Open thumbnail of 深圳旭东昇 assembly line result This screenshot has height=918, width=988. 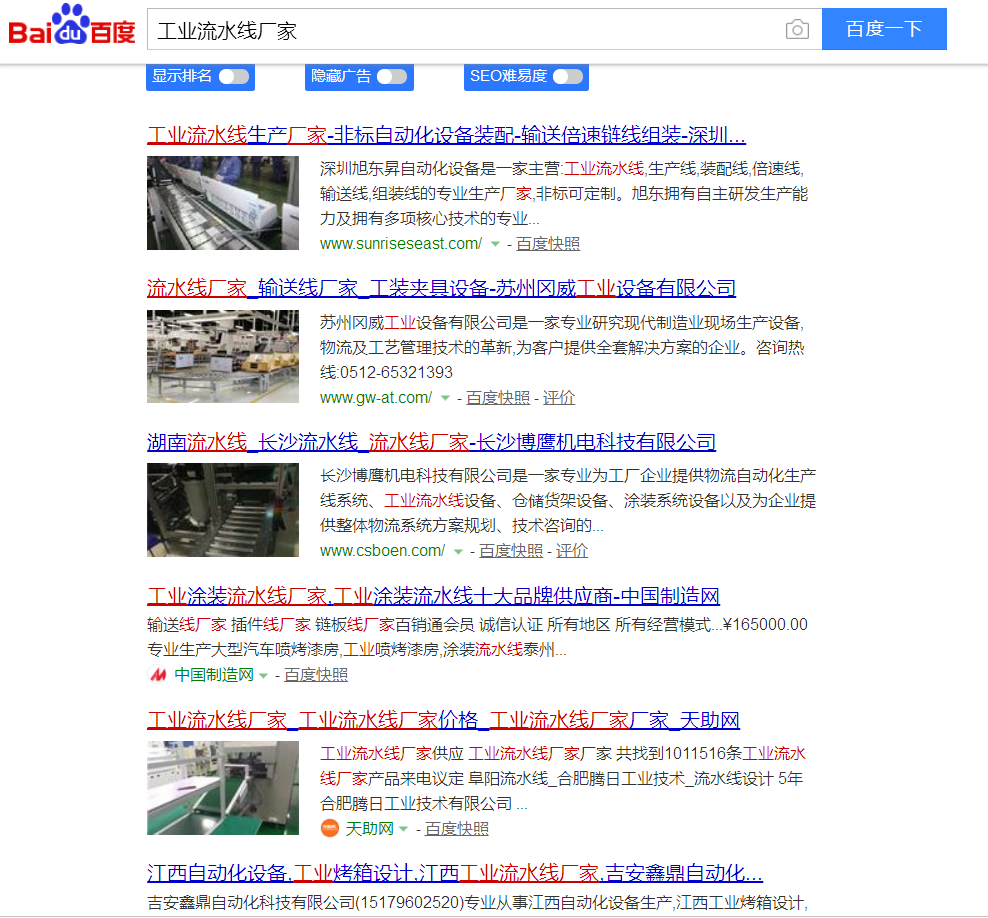coord(223,203)
